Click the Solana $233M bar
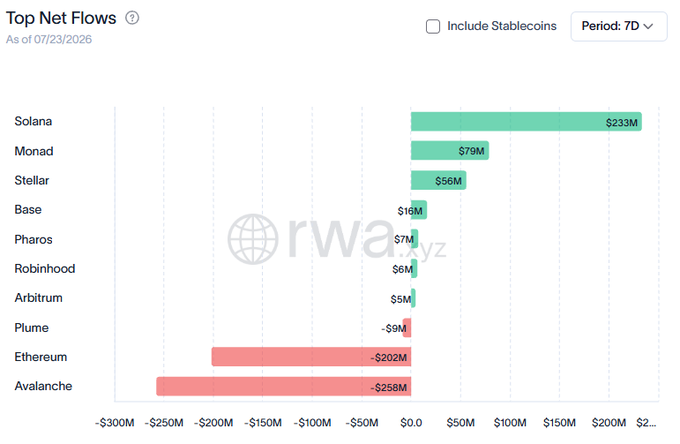 (x=526, y=122)
